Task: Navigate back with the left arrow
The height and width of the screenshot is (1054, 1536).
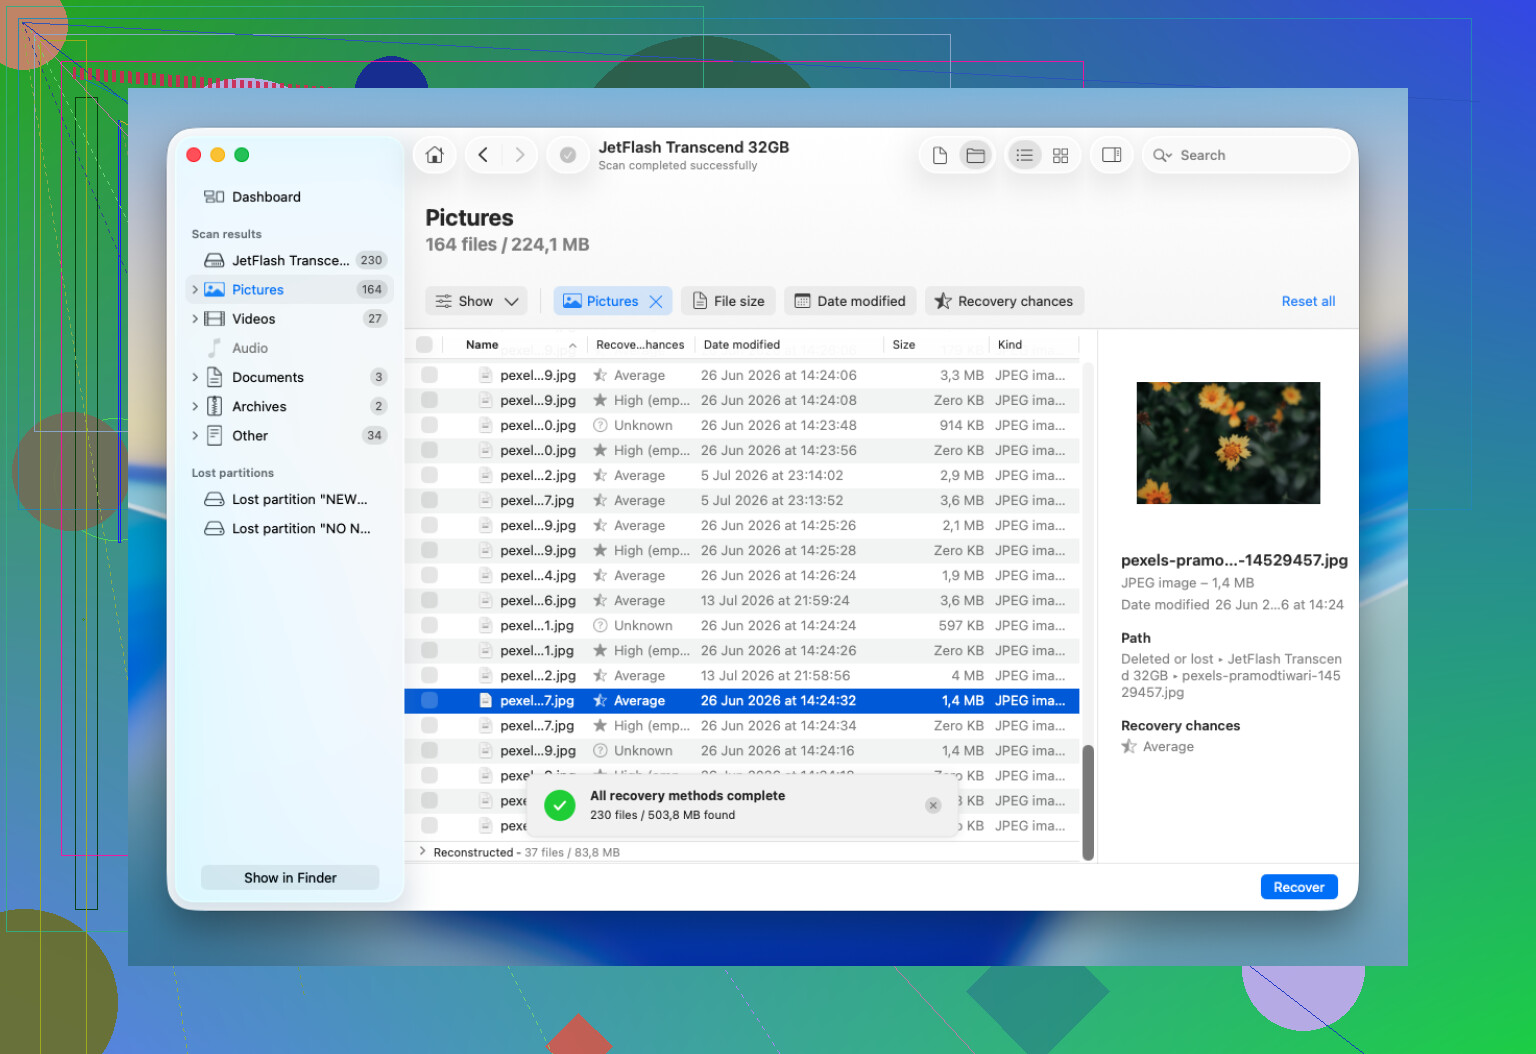Action: 483,155
